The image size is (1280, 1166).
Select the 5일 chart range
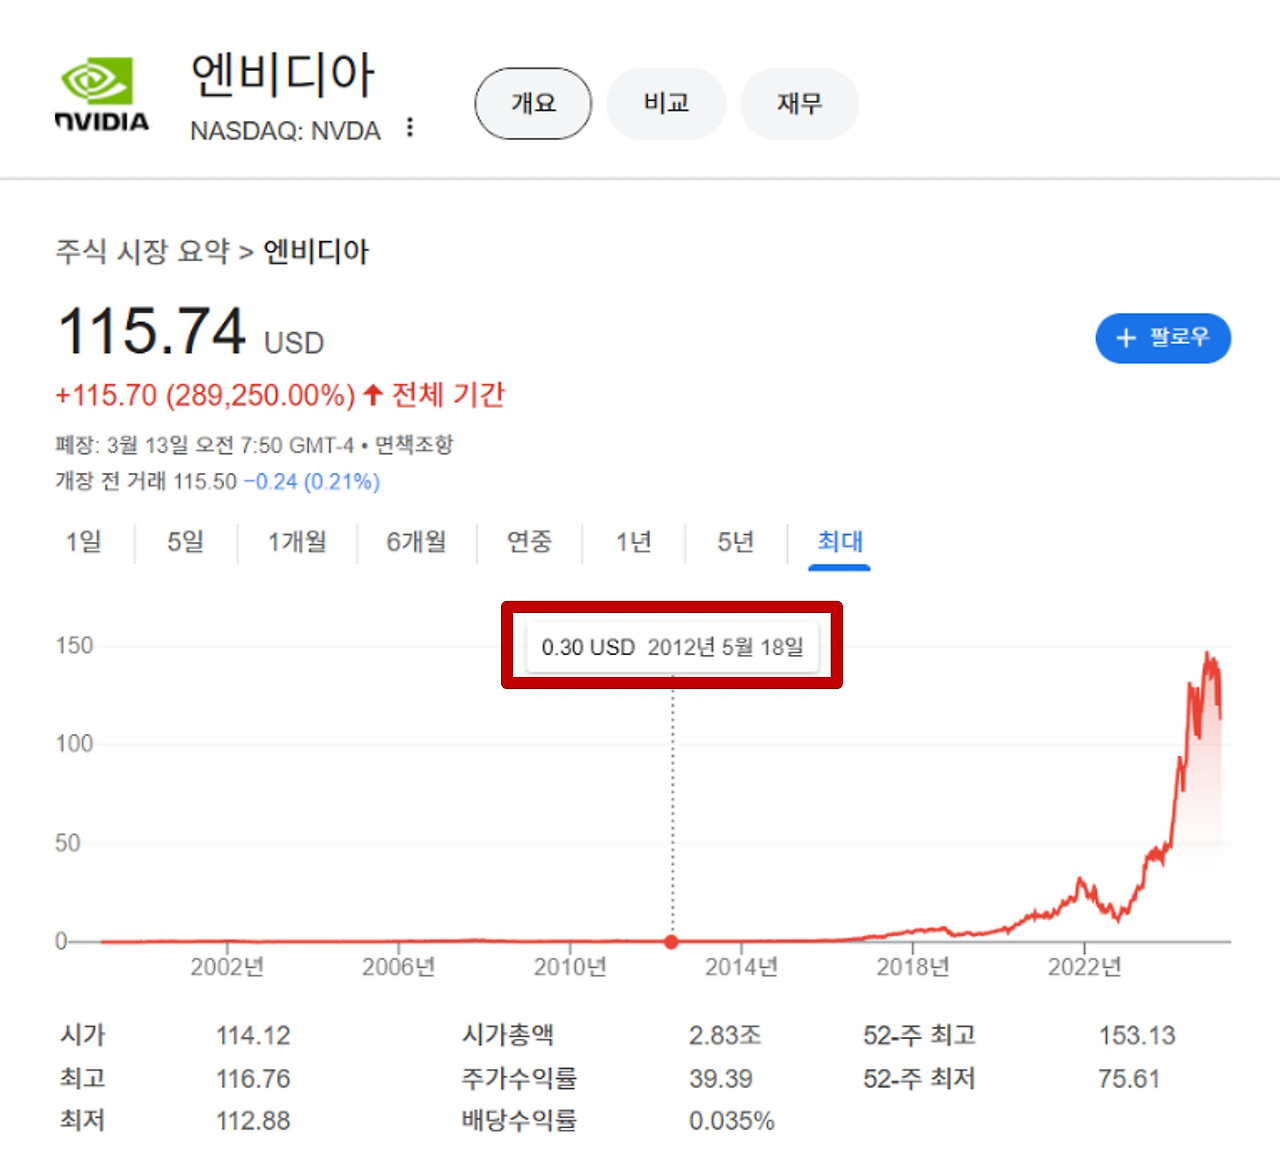[x=183, y=542]
